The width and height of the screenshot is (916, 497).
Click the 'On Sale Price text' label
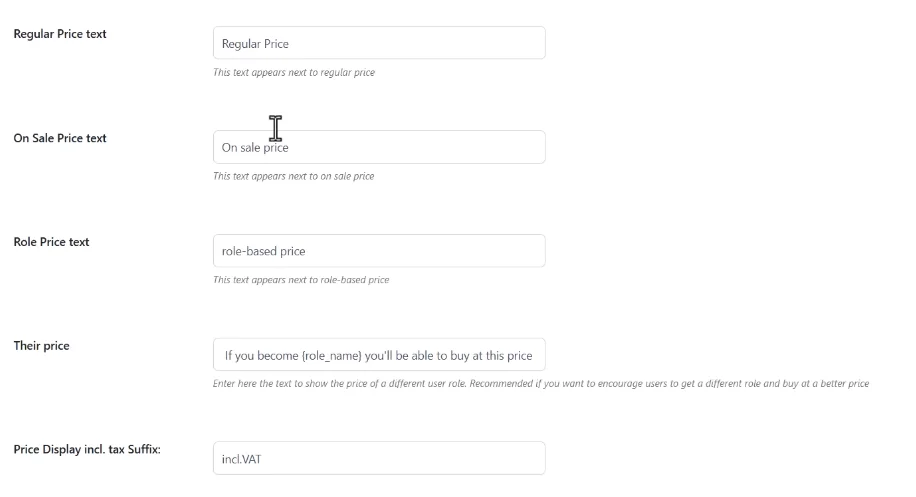[x=60, y=138]
